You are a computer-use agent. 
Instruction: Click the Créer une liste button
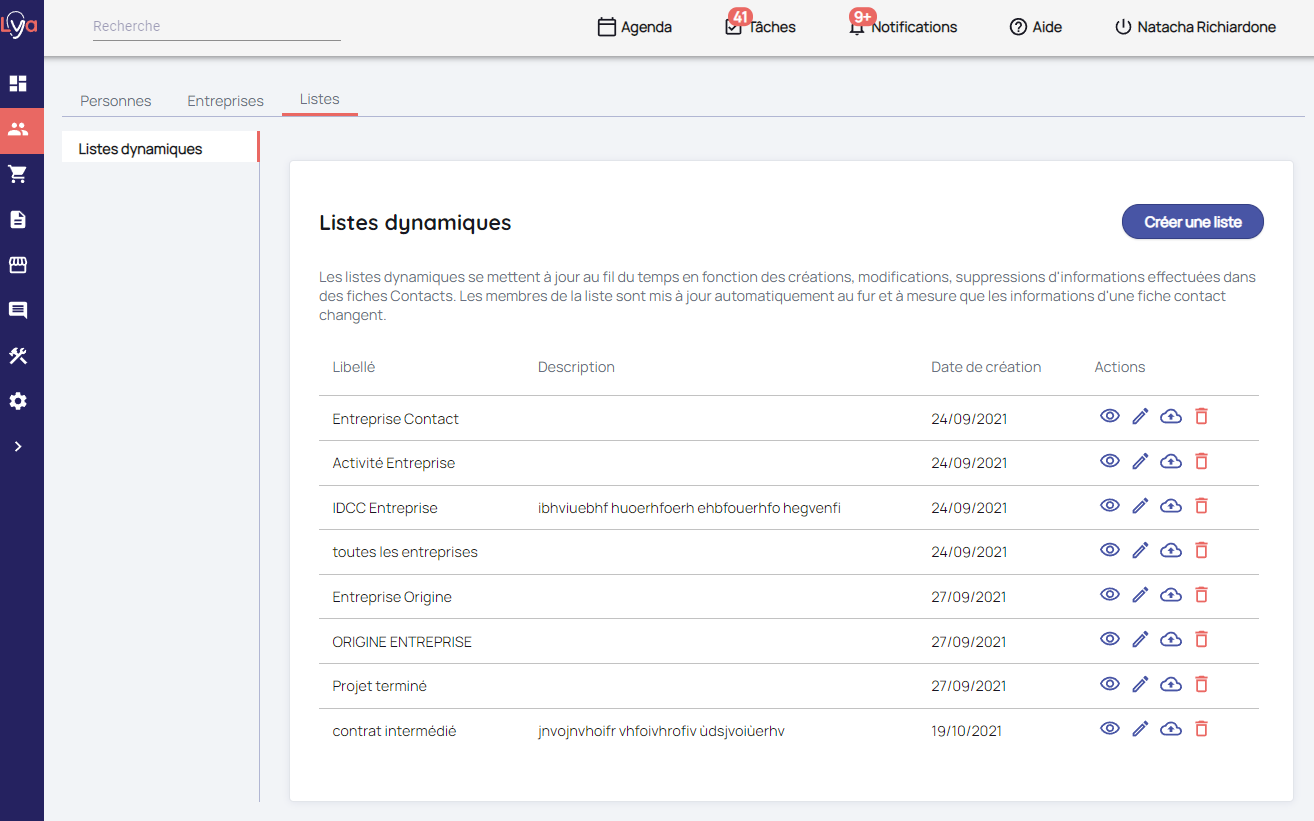click(1192, 222)
